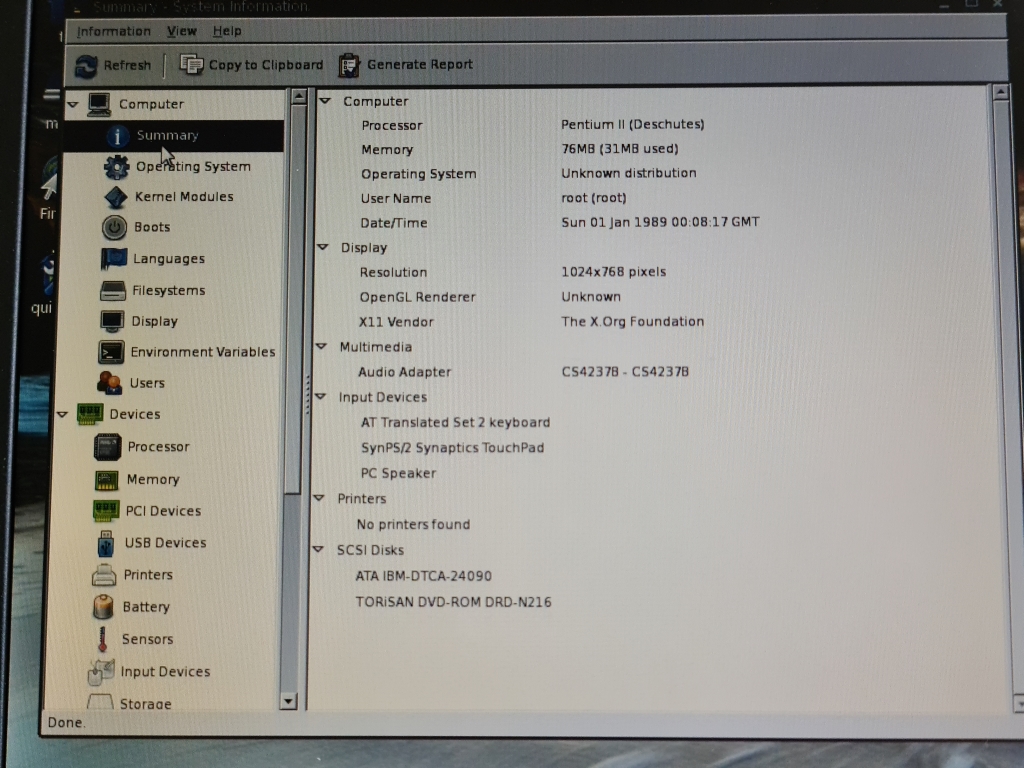1024x768 pixels.
Task: Collapse the Devices tree category
Action: pos(63,414)
